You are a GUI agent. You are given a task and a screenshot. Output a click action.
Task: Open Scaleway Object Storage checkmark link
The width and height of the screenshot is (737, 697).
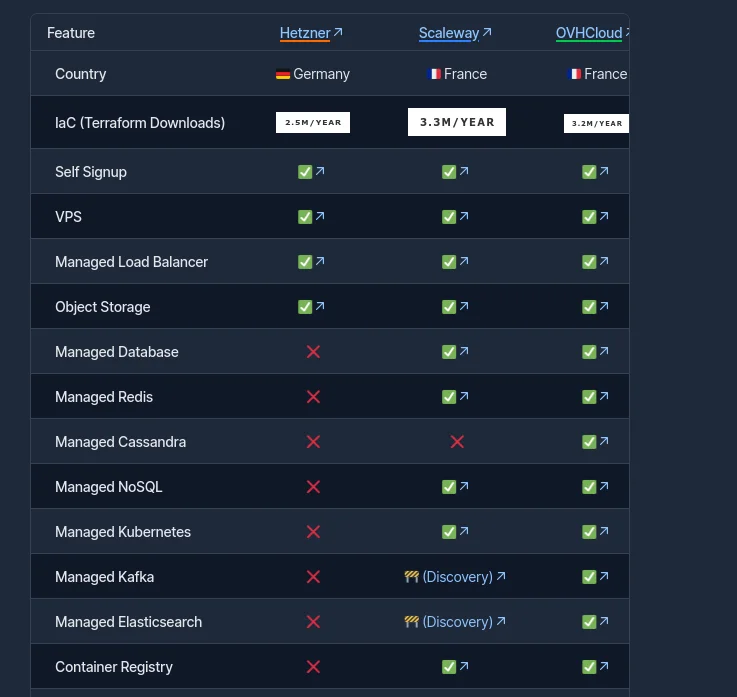tap(455, 307)
